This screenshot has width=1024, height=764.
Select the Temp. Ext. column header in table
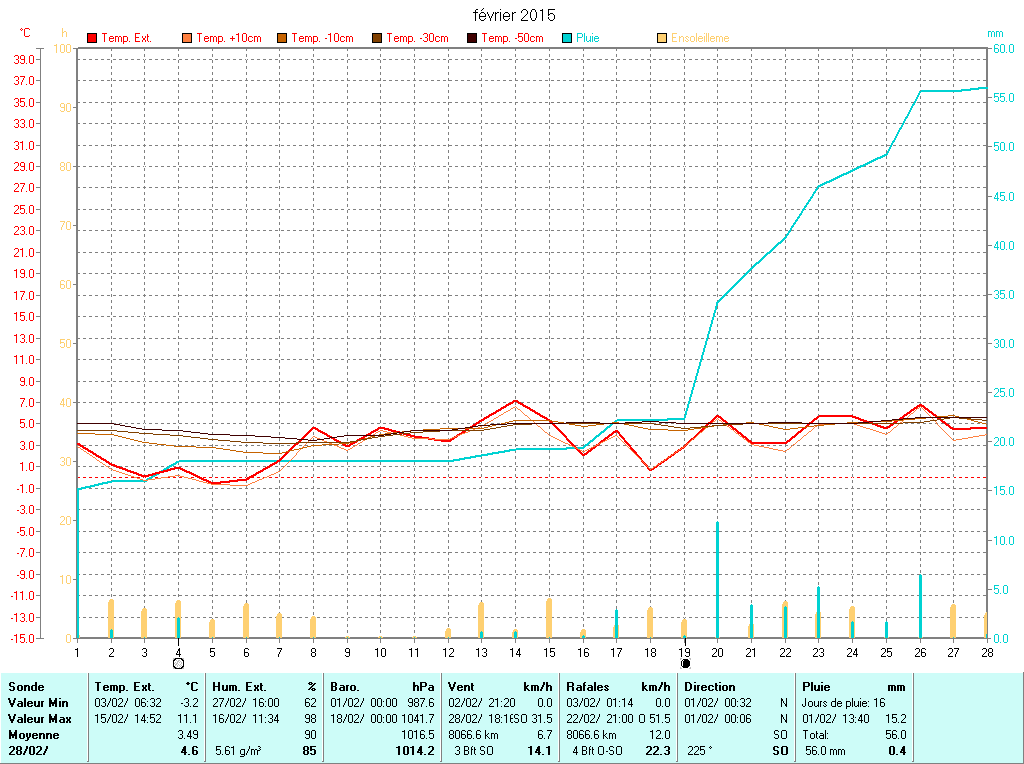tap(125, 687)
